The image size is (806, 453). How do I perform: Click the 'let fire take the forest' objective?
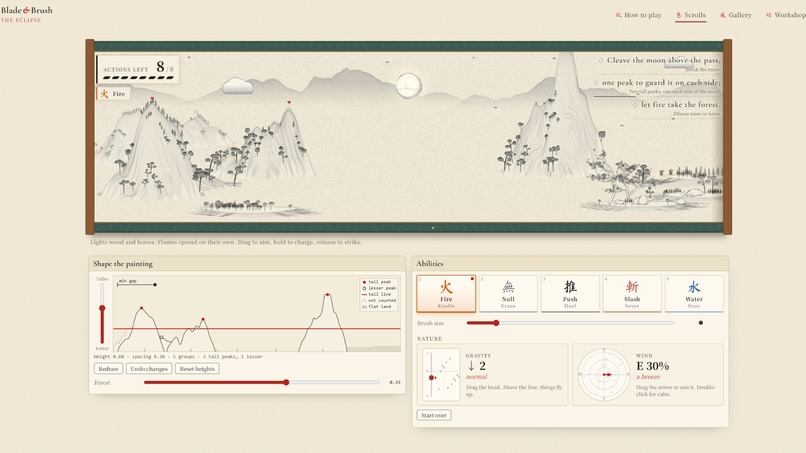(681, 105)
